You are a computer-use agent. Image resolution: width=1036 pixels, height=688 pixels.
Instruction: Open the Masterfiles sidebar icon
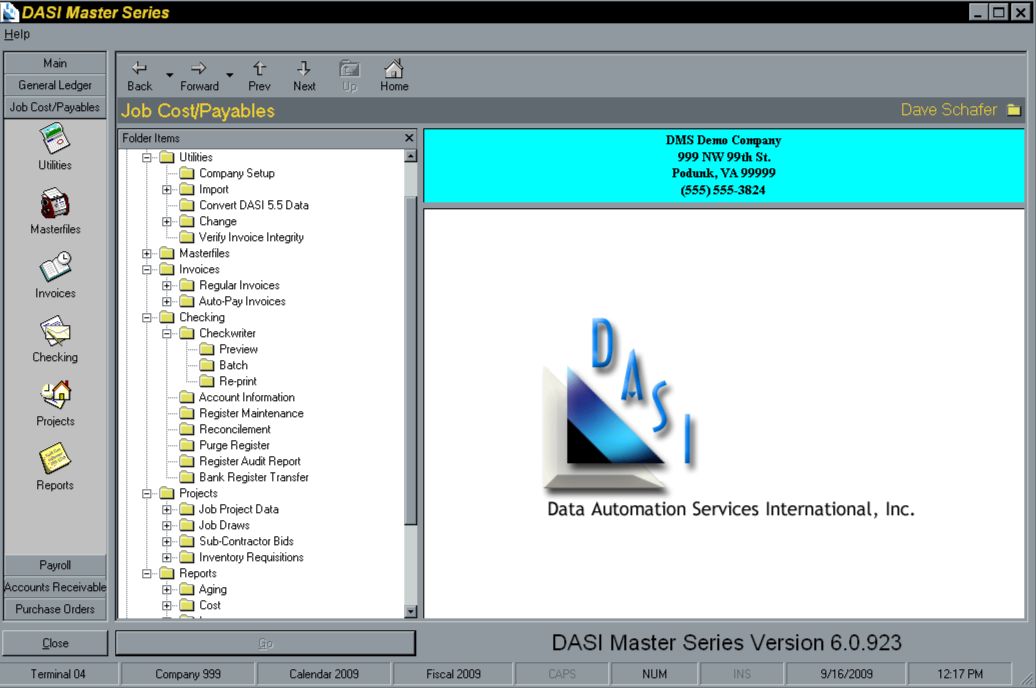tap(55, 204)
